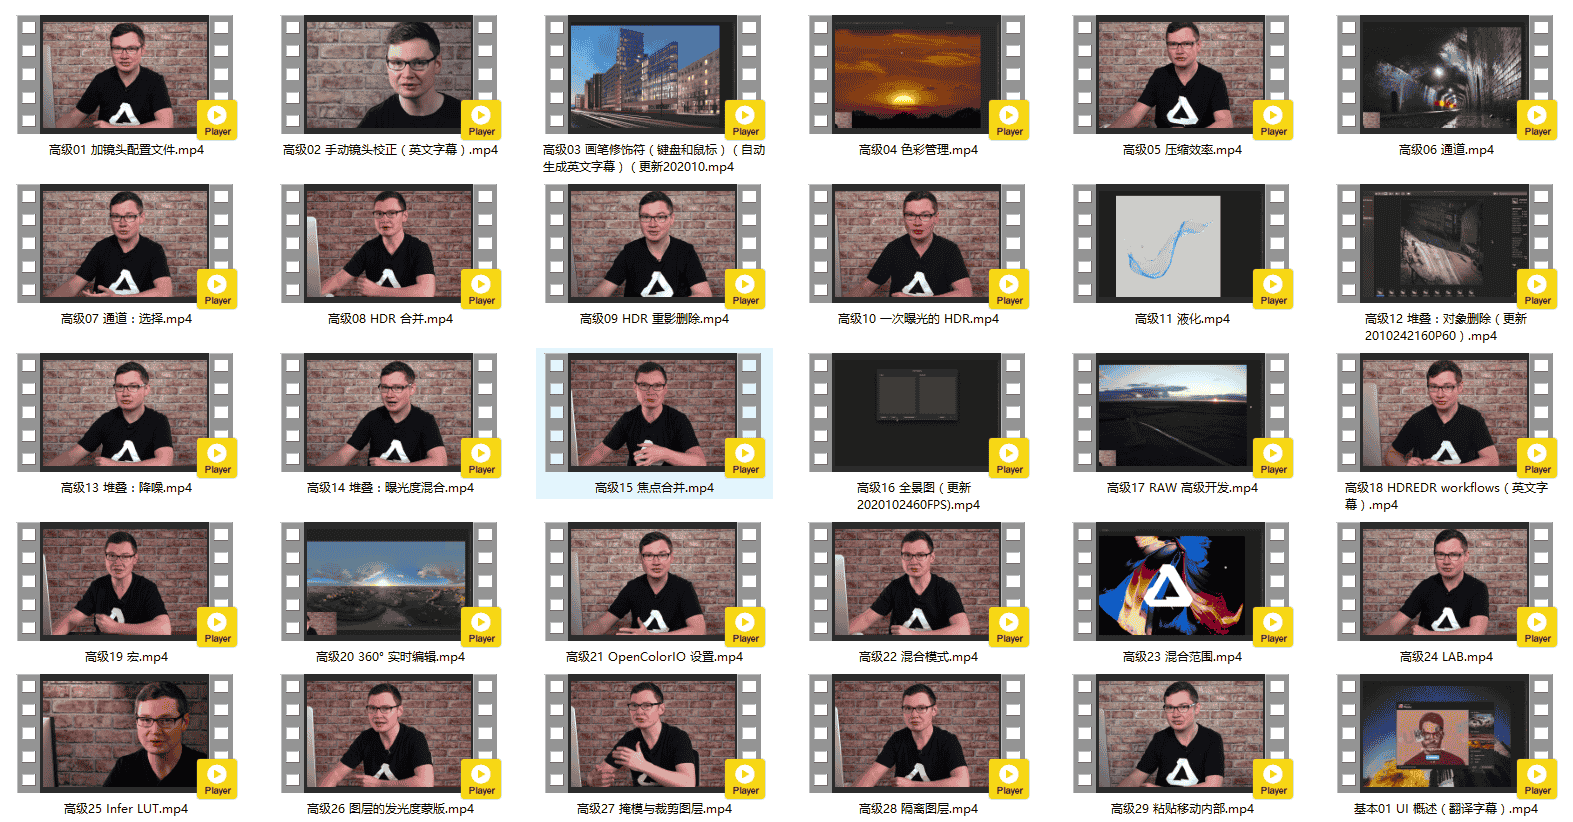
Task: Select the file name 高级07 通道：选择.mp4
Action: [126, 319]
